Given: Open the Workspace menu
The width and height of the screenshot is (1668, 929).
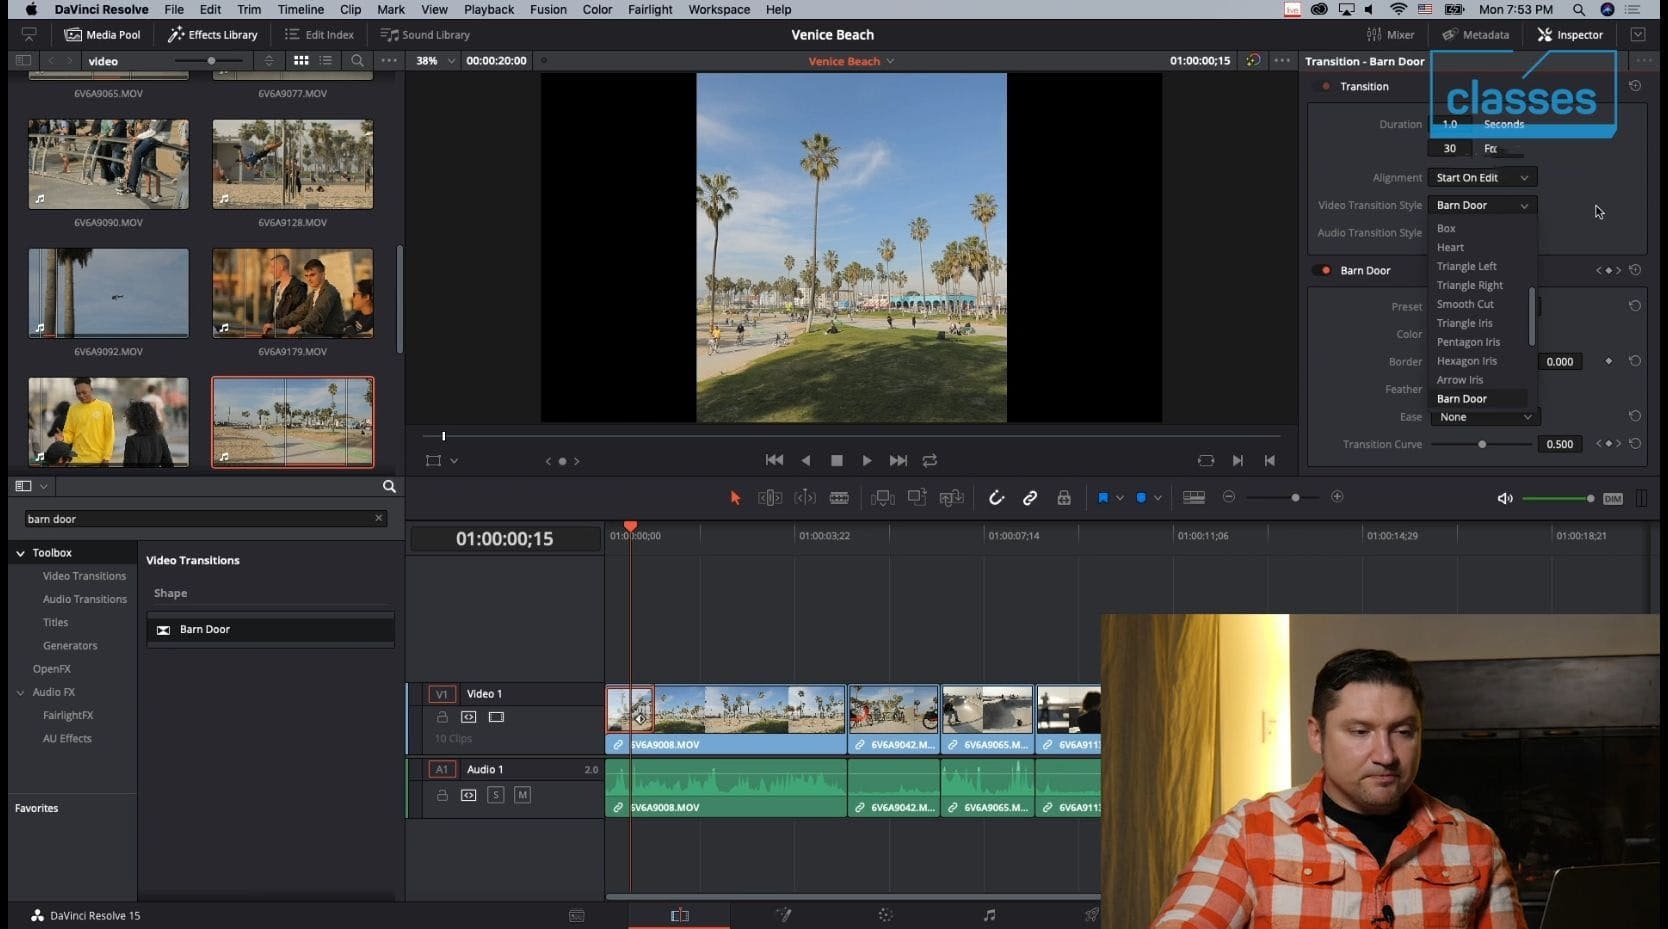Looking at the screenshot, I should tap(719, 10).
